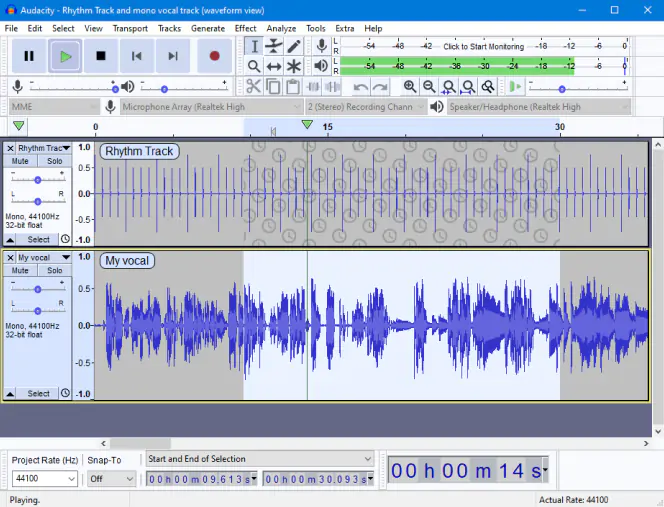Image resolution: width=664 pixels, height=507 pixels.
Task: Click the Zoom Toggle icon
Action: click(x=488, y=87)
